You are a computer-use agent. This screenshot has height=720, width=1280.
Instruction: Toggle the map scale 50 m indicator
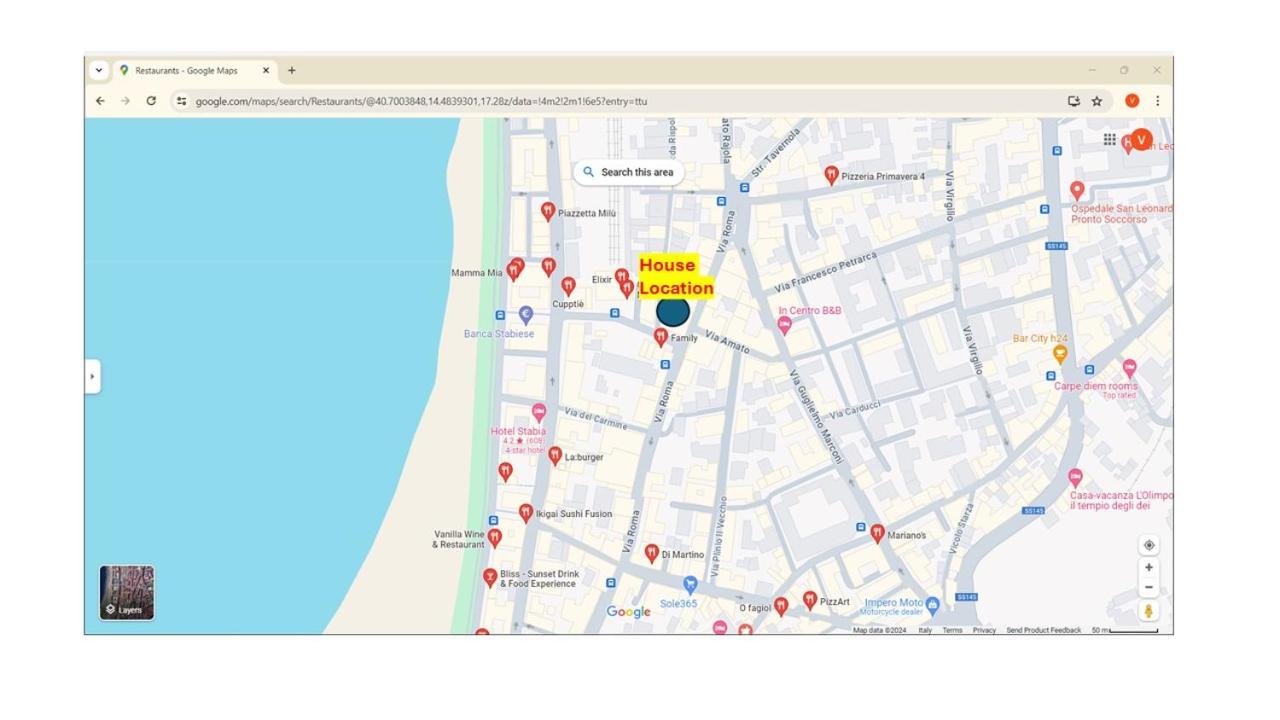(x=1125, y=630)
